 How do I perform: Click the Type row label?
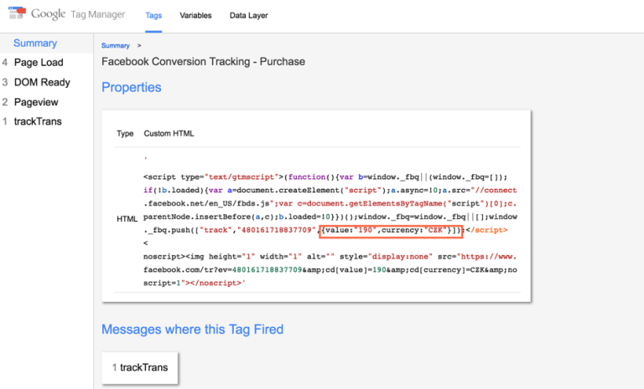125,134
